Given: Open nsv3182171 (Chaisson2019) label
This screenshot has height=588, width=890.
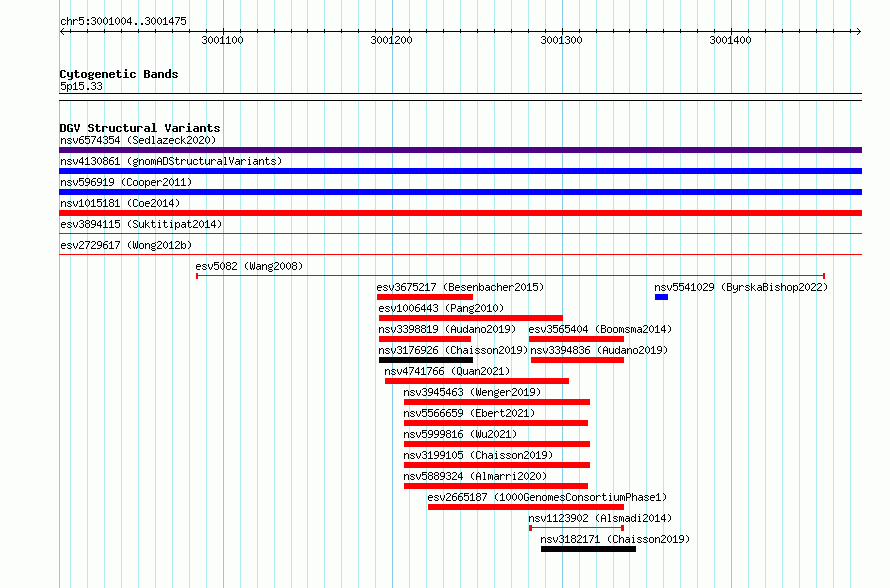Looking at the screenshot, I should (x=615, y=539).
